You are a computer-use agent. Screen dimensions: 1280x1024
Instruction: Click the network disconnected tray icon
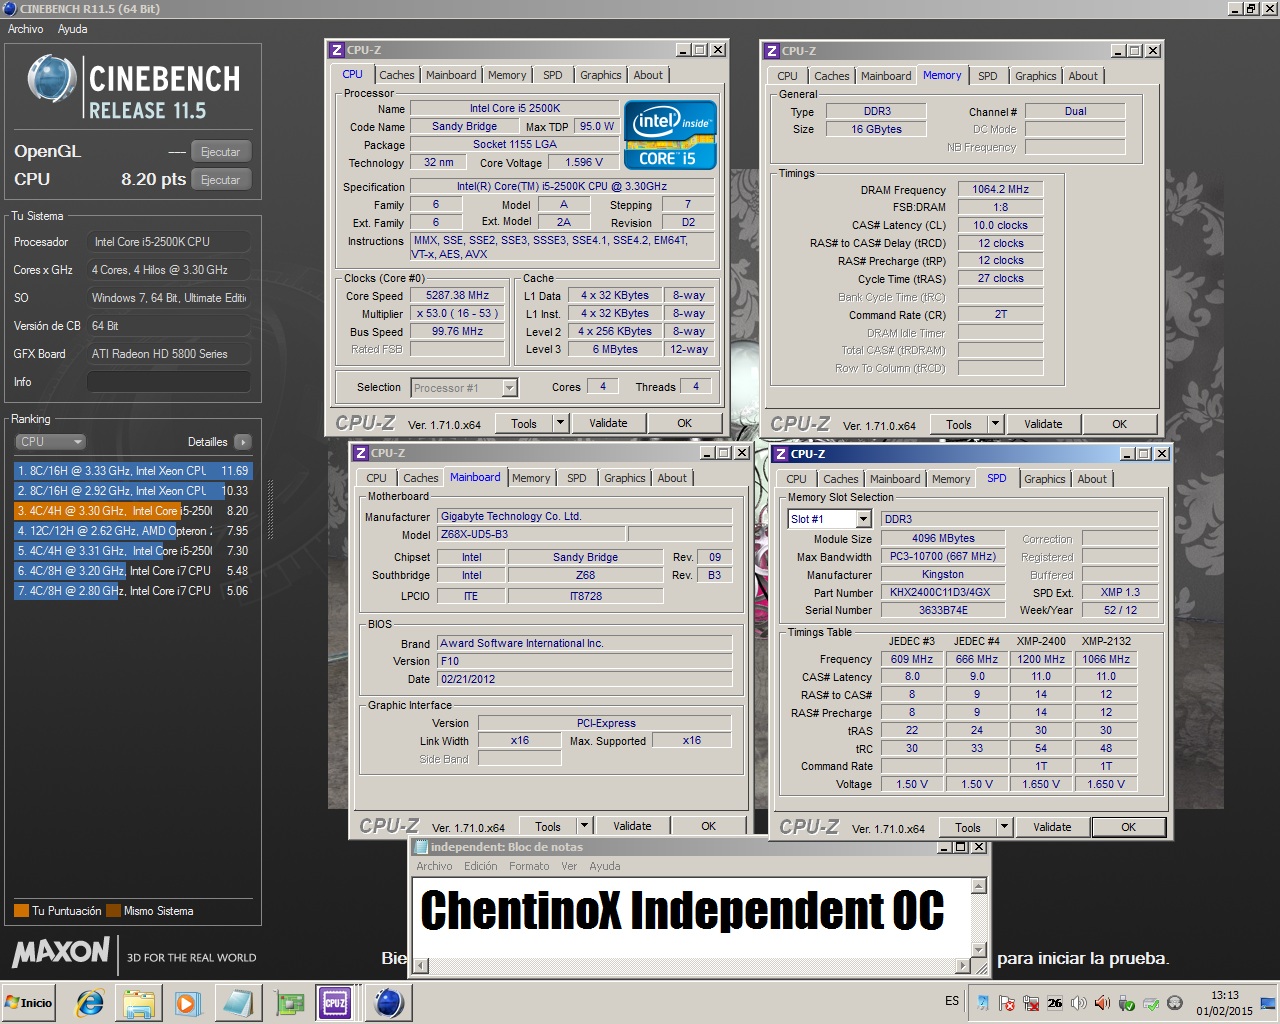point(1031,1003)
